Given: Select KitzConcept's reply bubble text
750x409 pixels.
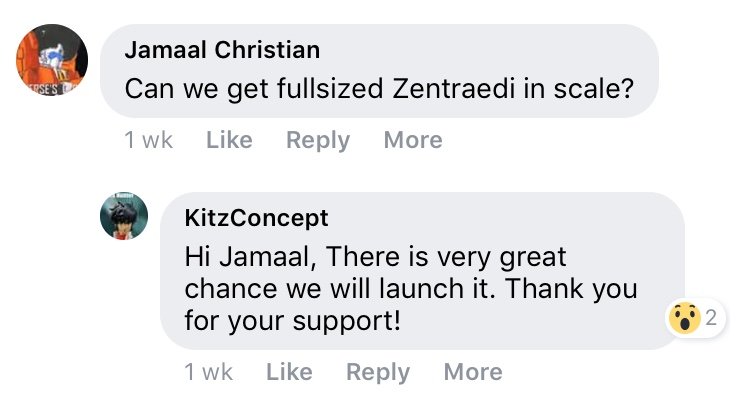Looking at the screenshot, I should pyautogui.click(x=423, y=271).
